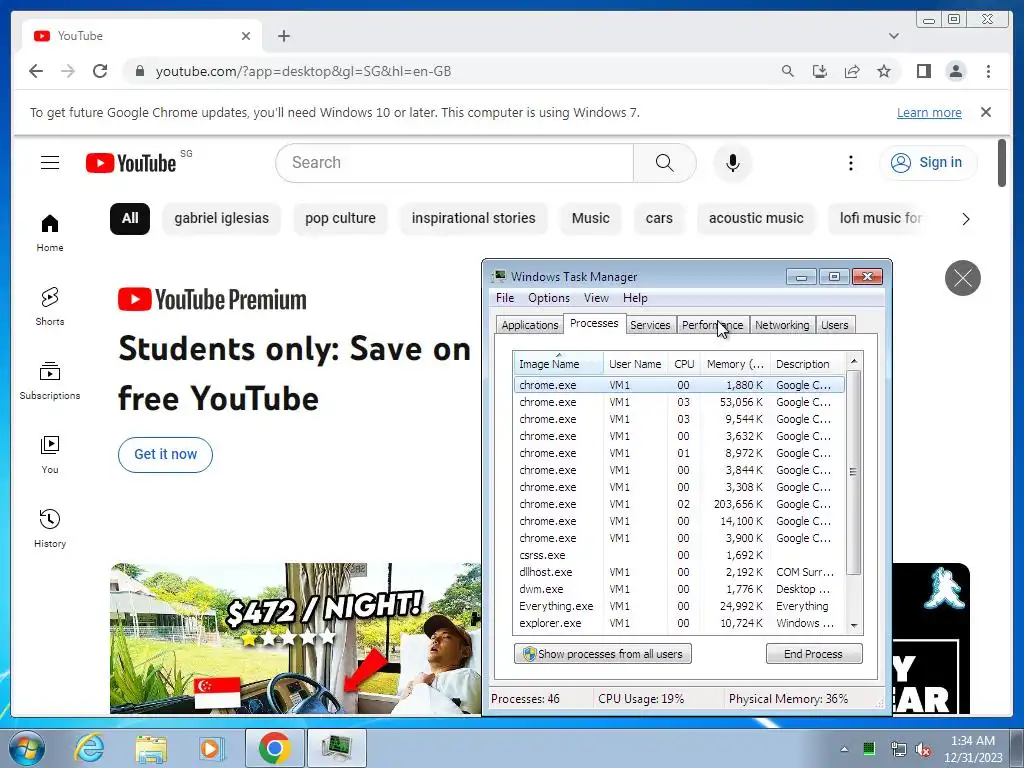Open Subscriptions in the sidebar
Image resolution: width=1024 pixels, height=768 pixels.
(50, 380)
